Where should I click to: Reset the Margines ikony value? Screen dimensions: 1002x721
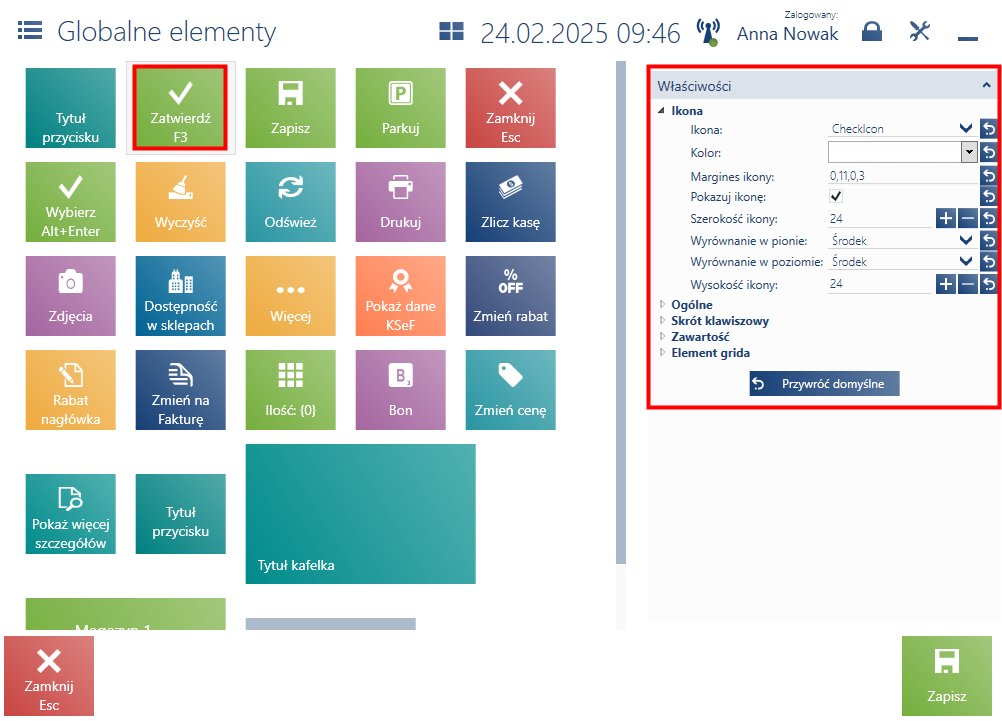[x=988, y=175]
